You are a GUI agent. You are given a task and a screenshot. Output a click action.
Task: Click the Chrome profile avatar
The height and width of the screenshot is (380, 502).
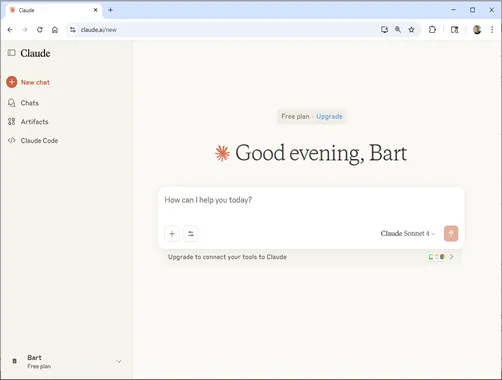(477, 30)
